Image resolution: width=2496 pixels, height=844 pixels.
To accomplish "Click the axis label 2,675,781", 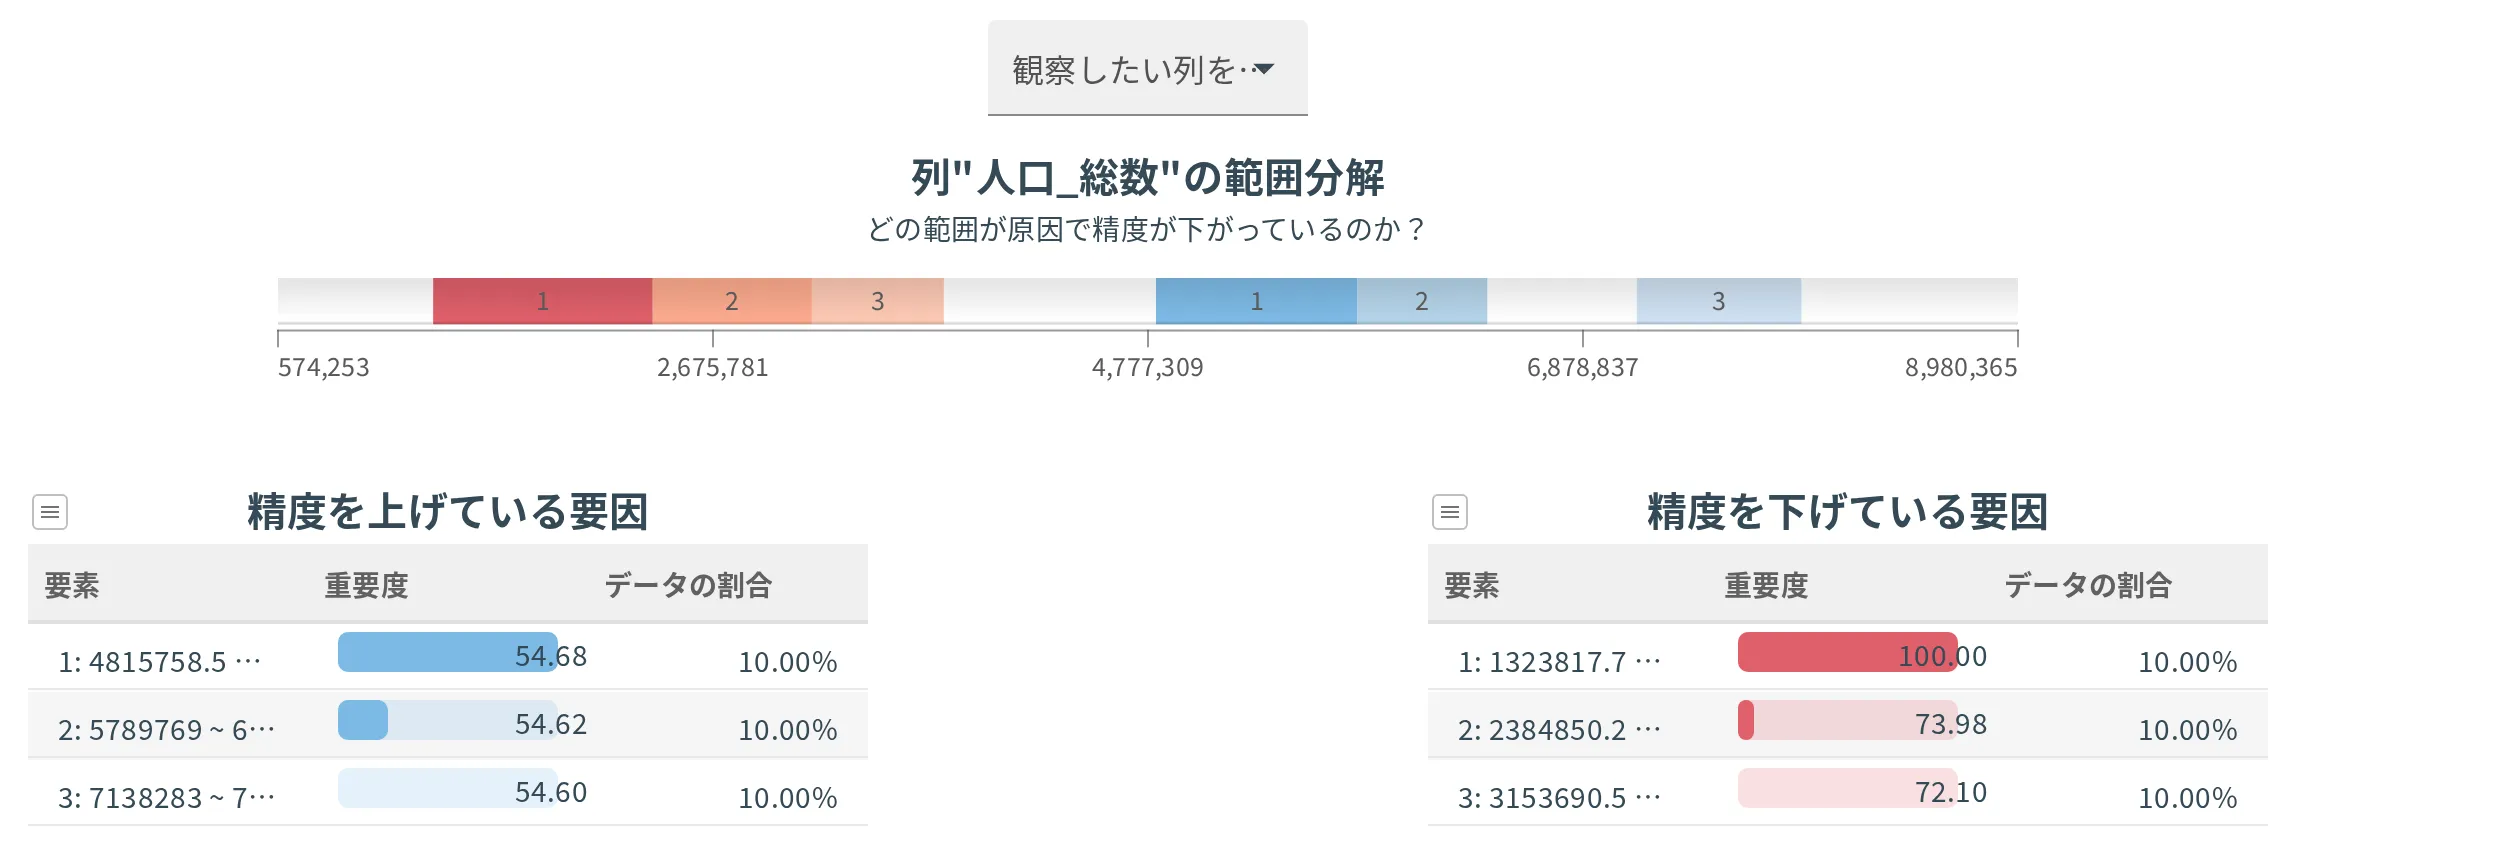I will pyautogui.click(x=713, y=368).
